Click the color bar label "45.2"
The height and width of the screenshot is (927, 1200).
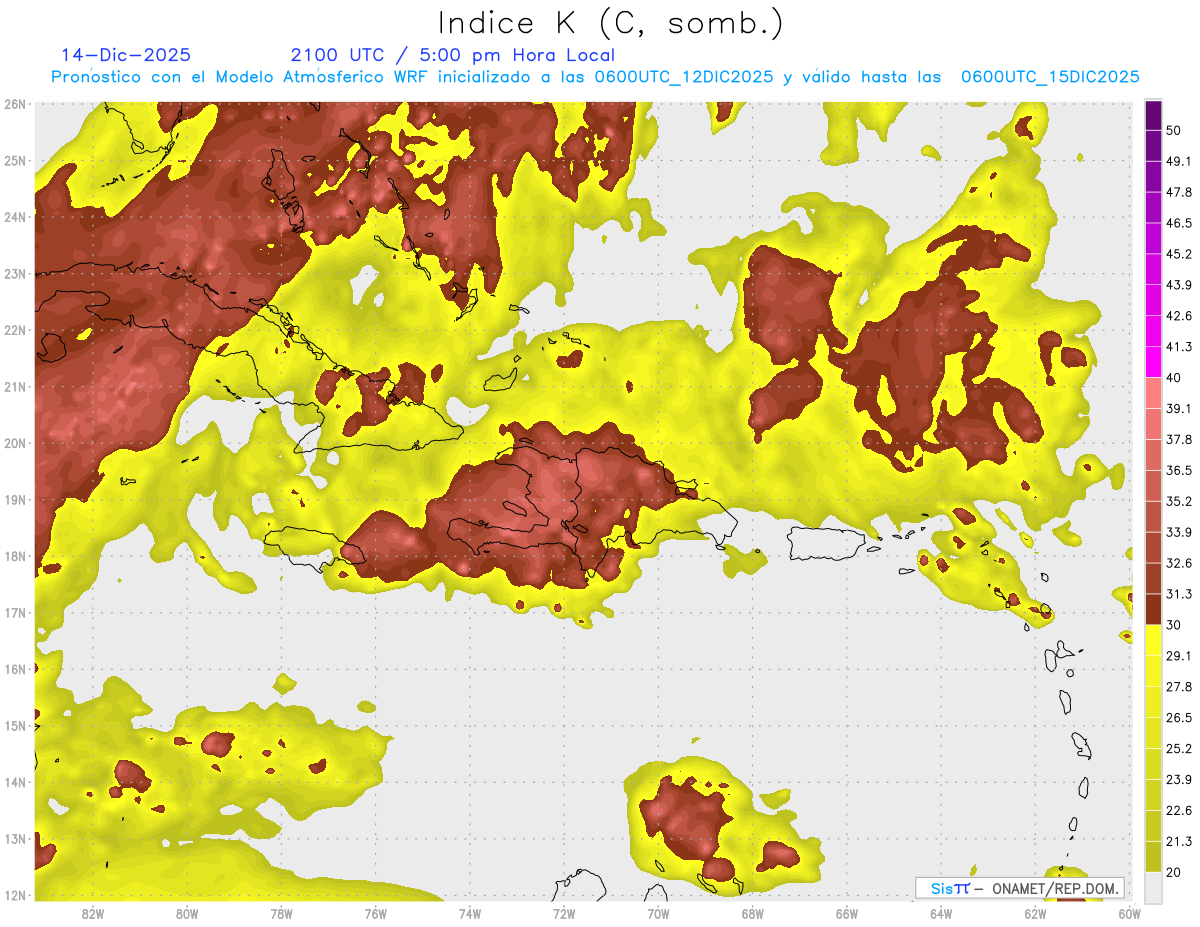1178,254
